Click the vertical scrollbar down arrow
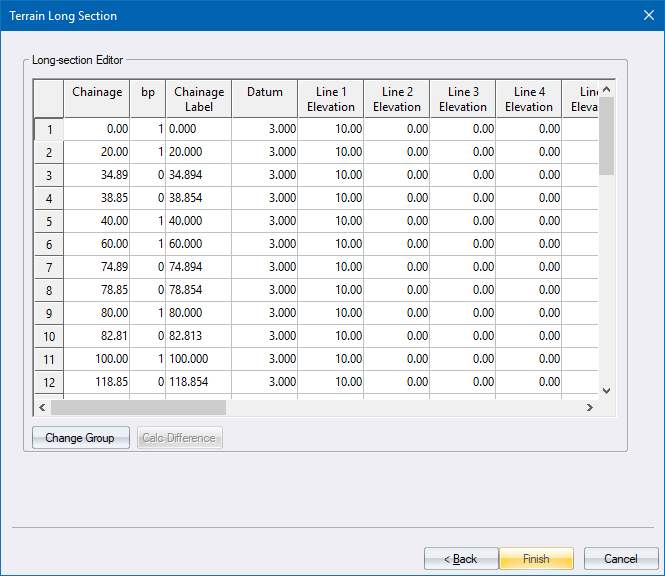This screenshot has width=665, height=576. (607, 391)
